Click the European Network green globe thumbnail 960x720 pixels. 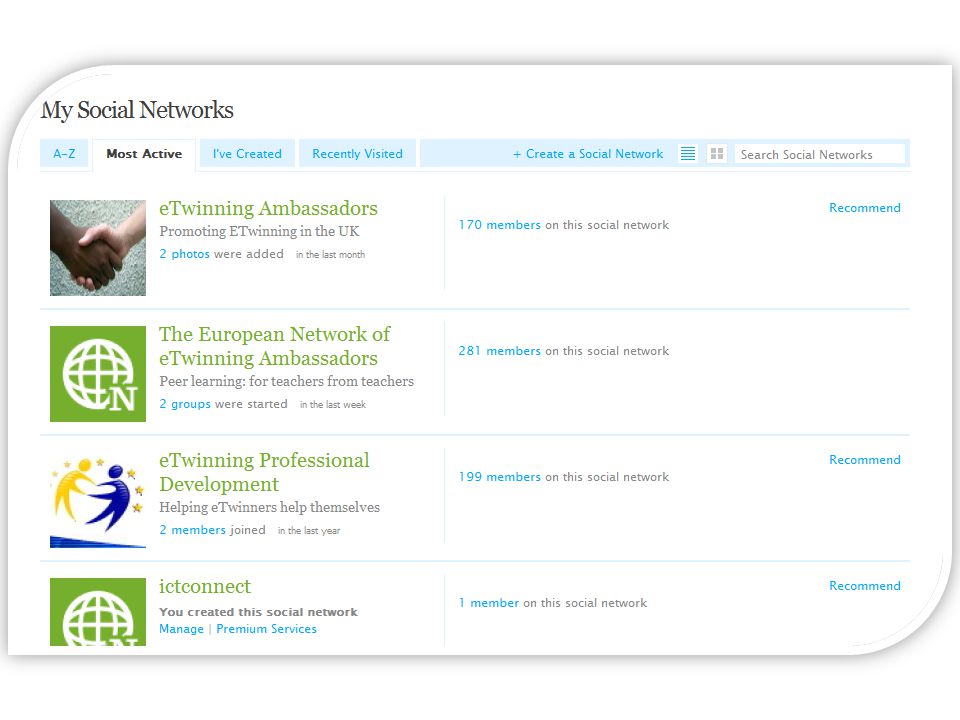(98, 373)
